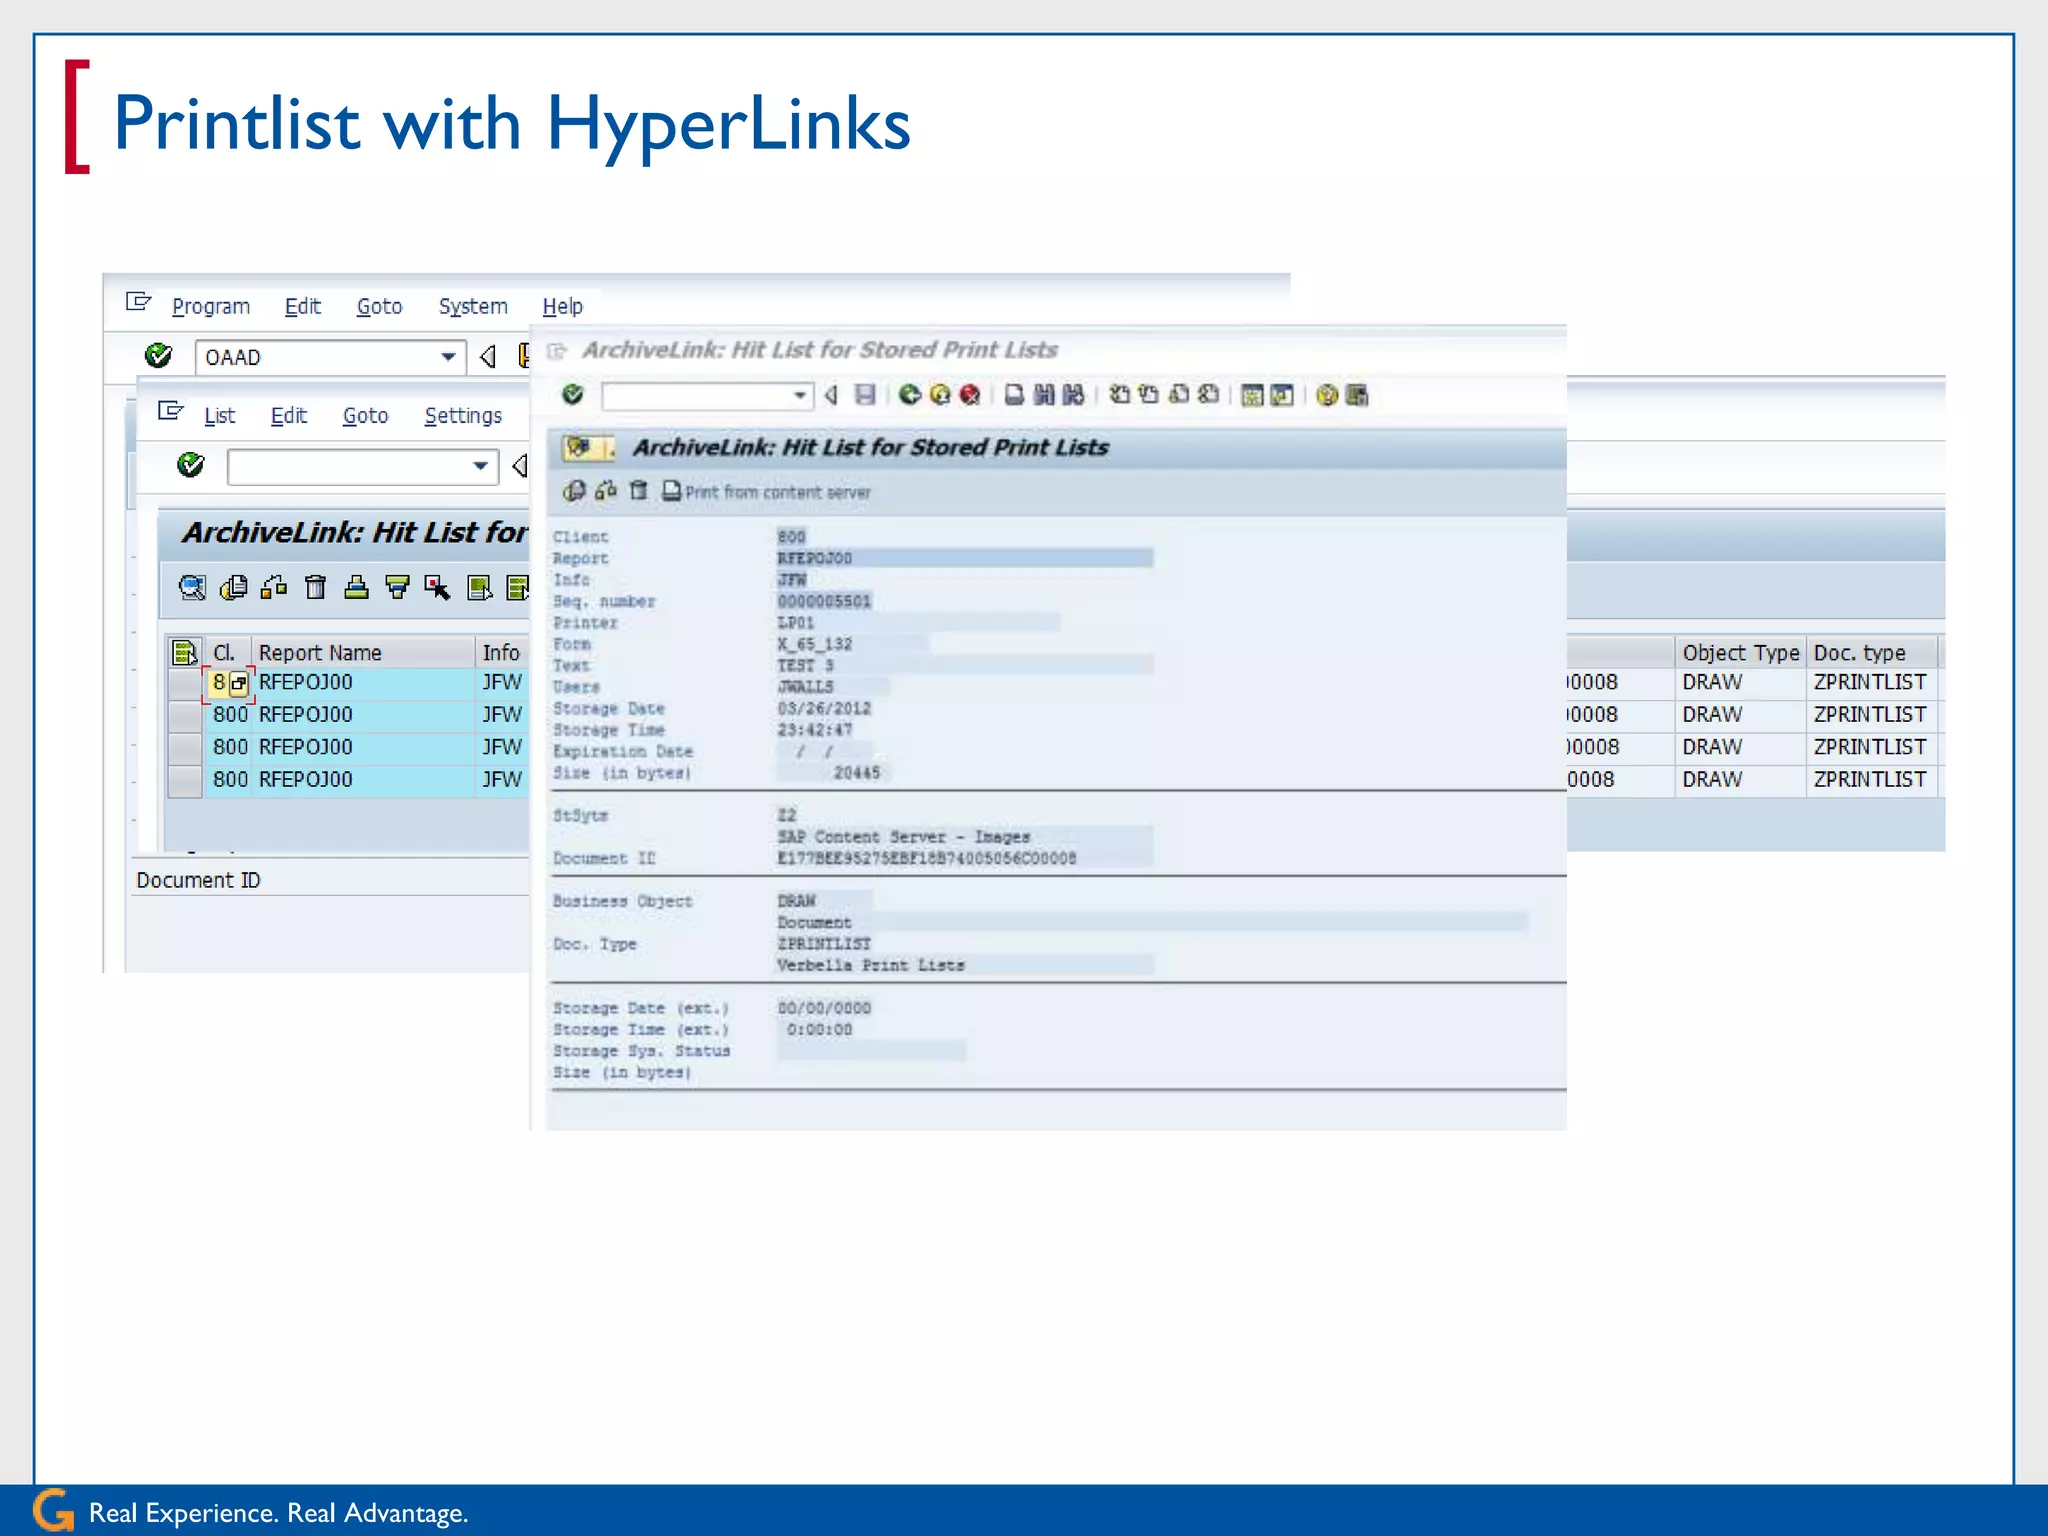The height and width of the screenshot is (1536, 2048).
Task: Click the Document ID value in detail popup
Action: point(927,858)
